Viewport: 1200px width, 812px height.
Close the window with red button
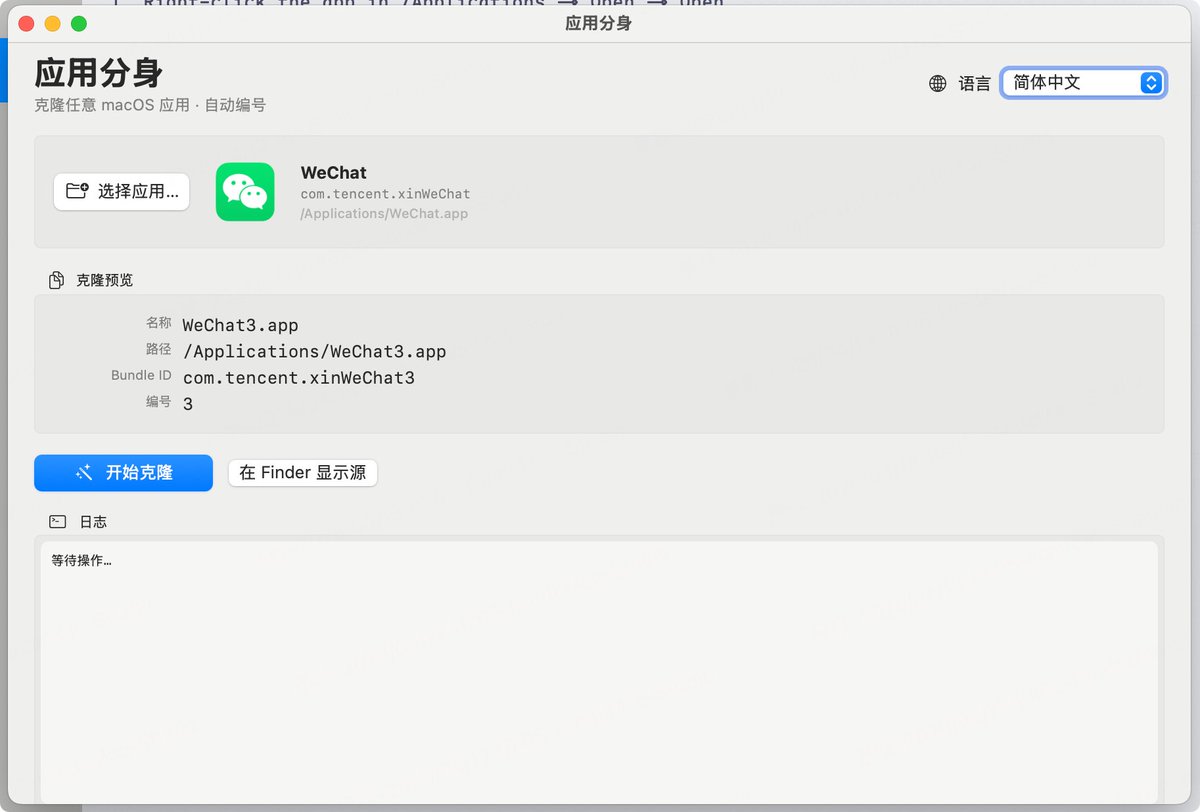click(27, 23)
